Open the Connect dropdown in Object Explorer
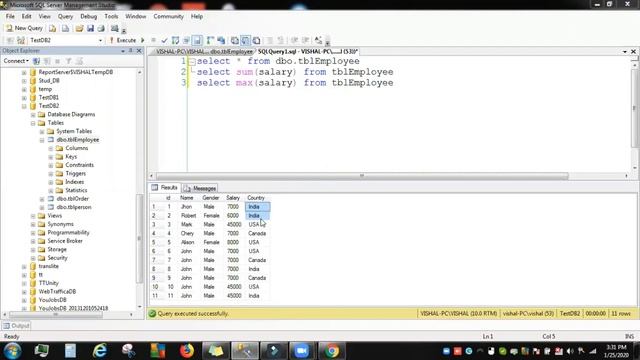 [x=16, y=61]
